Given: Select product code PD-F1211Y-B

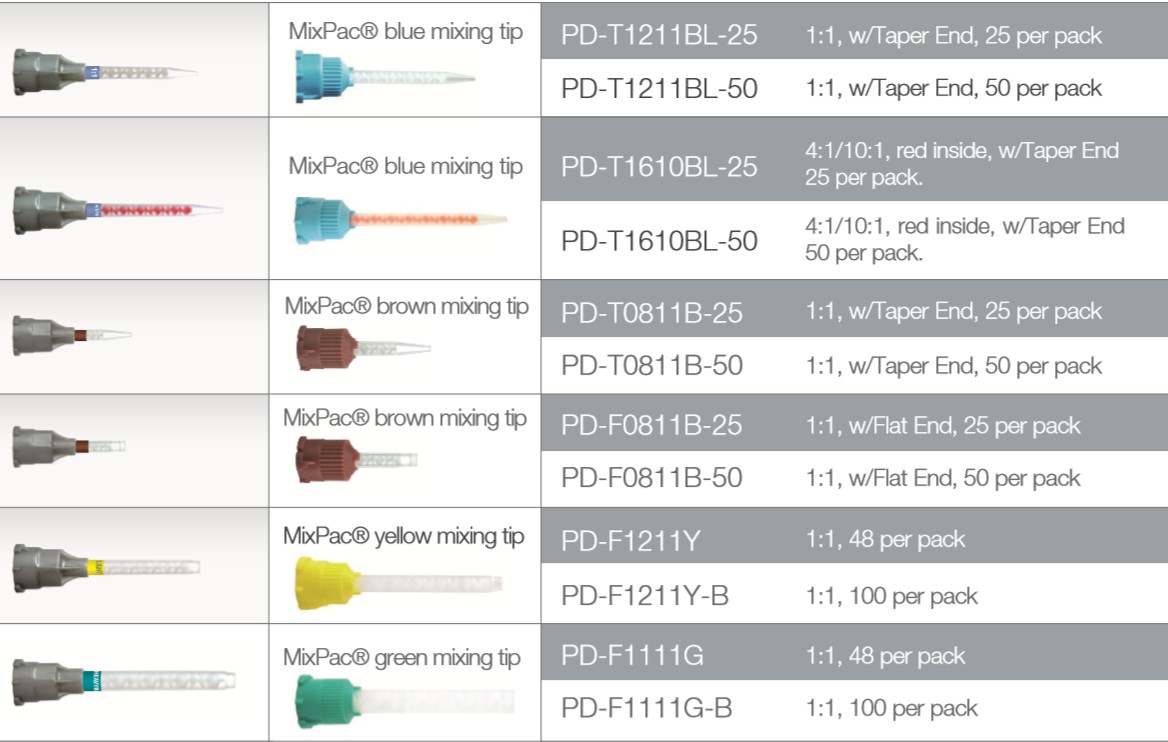Looking at the screenshot, I should pos(645,596).
